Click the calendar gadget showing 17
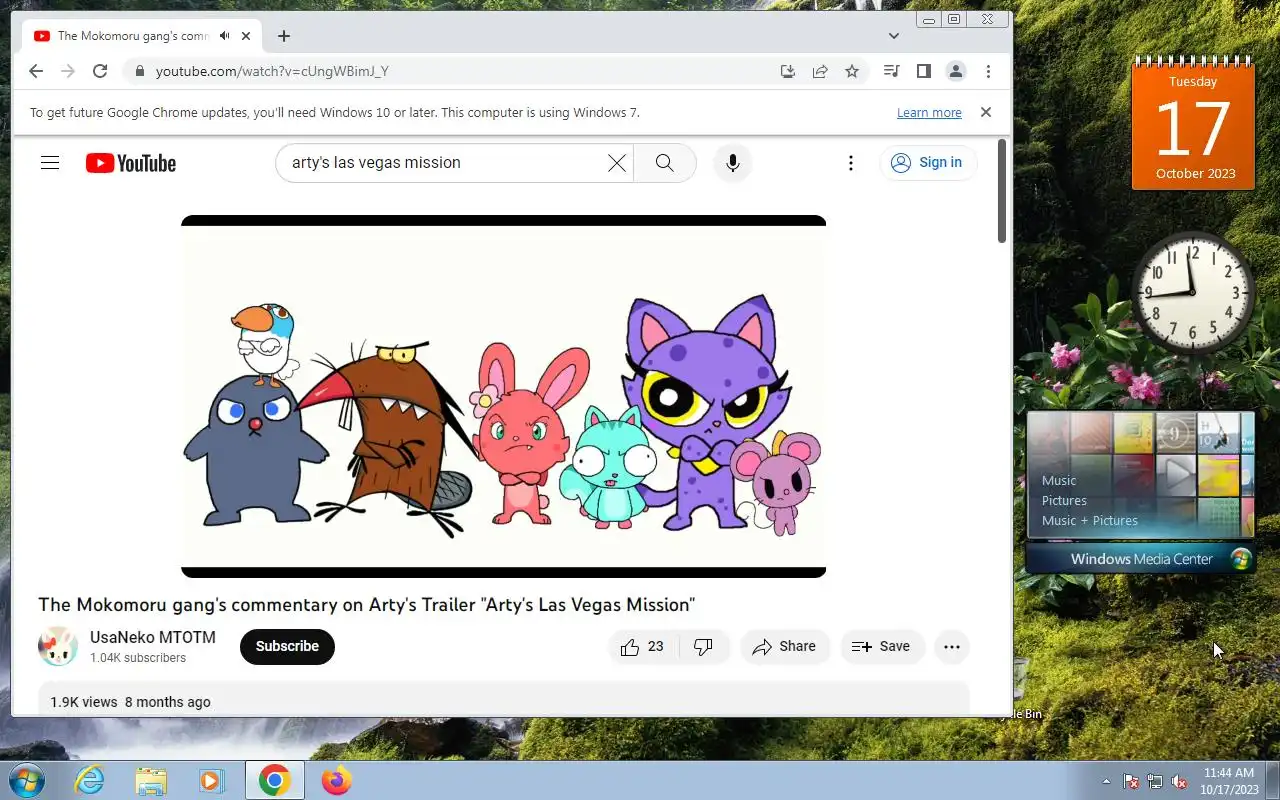The image size is (1280, 800). coord(1193,124)
